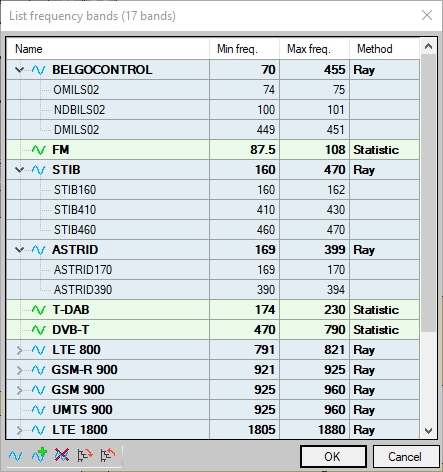443x472 pixels.
Task: Select the DVB-T band name
Action: 71,330
